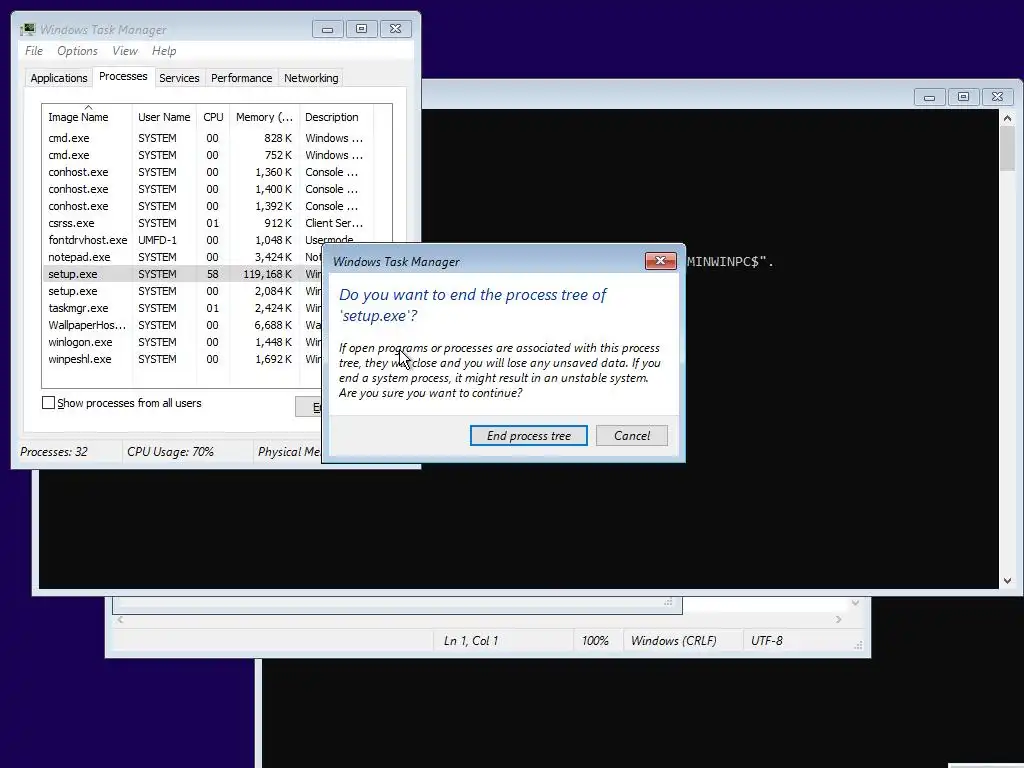Switch to the Services tab

tap(179, 78)
